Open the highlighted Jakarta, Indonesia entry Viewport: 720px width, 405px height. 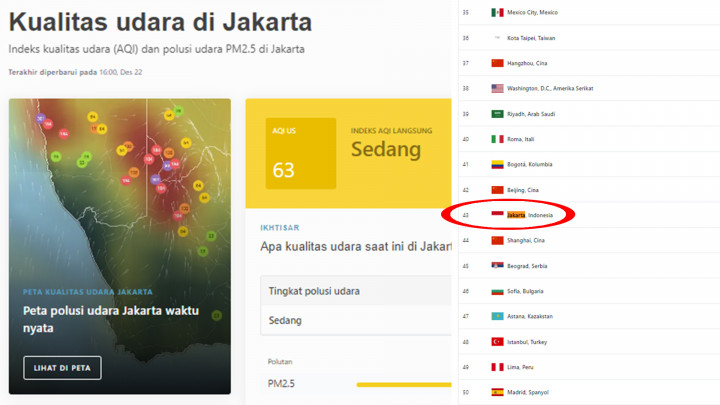coord(530,215)
